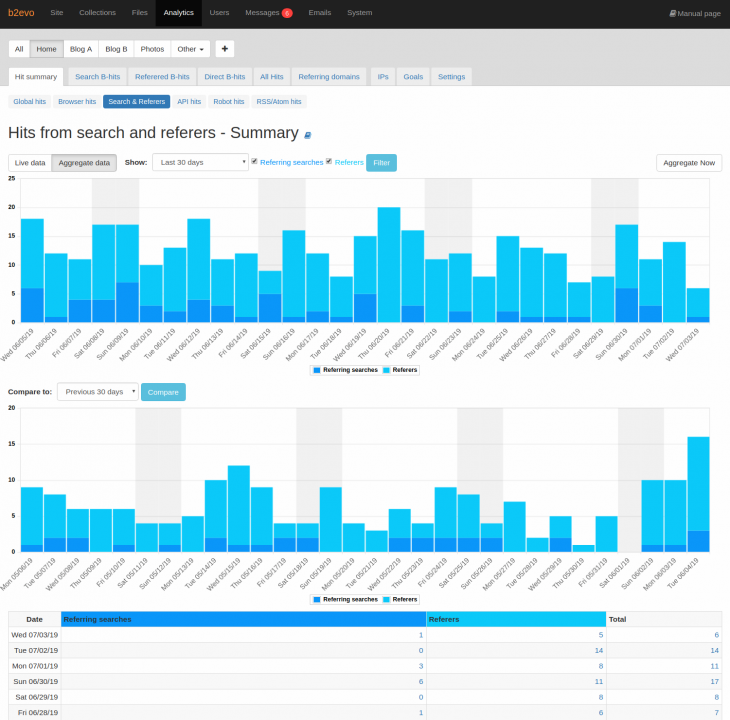The height and width of the screenshot is (720, 730).
Task: Select the Blog B collection tab
Action: click(x=116, y=49)
